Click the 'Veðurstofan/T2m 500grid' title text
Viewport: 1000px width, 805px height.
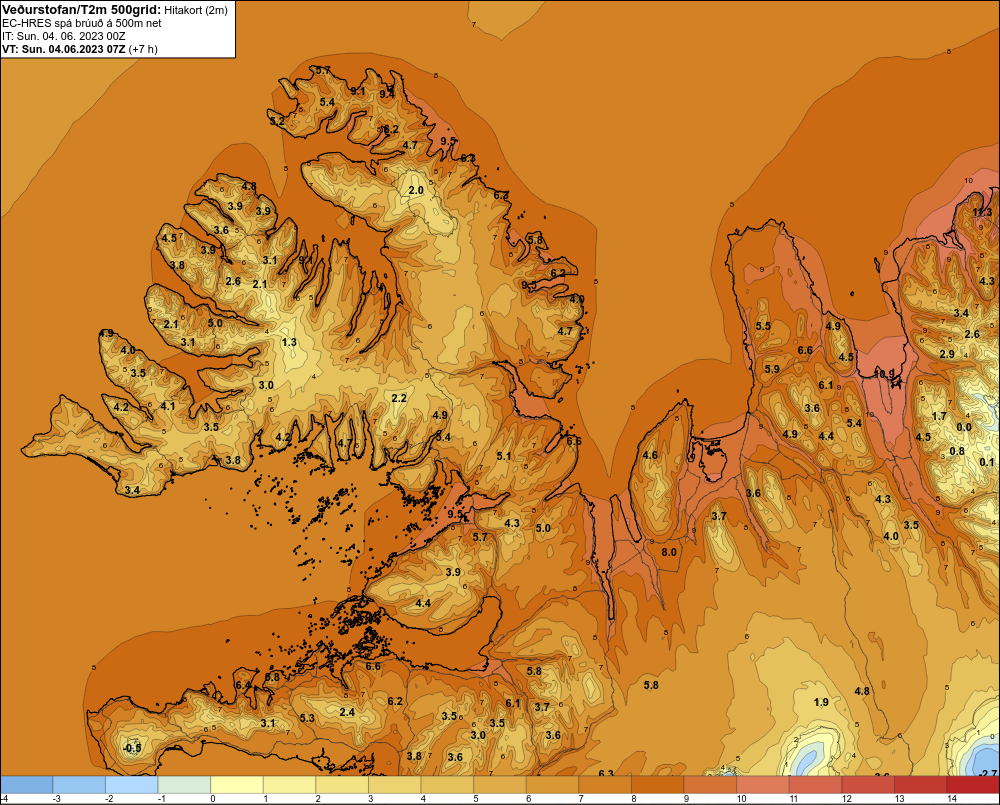click(80, 10)
